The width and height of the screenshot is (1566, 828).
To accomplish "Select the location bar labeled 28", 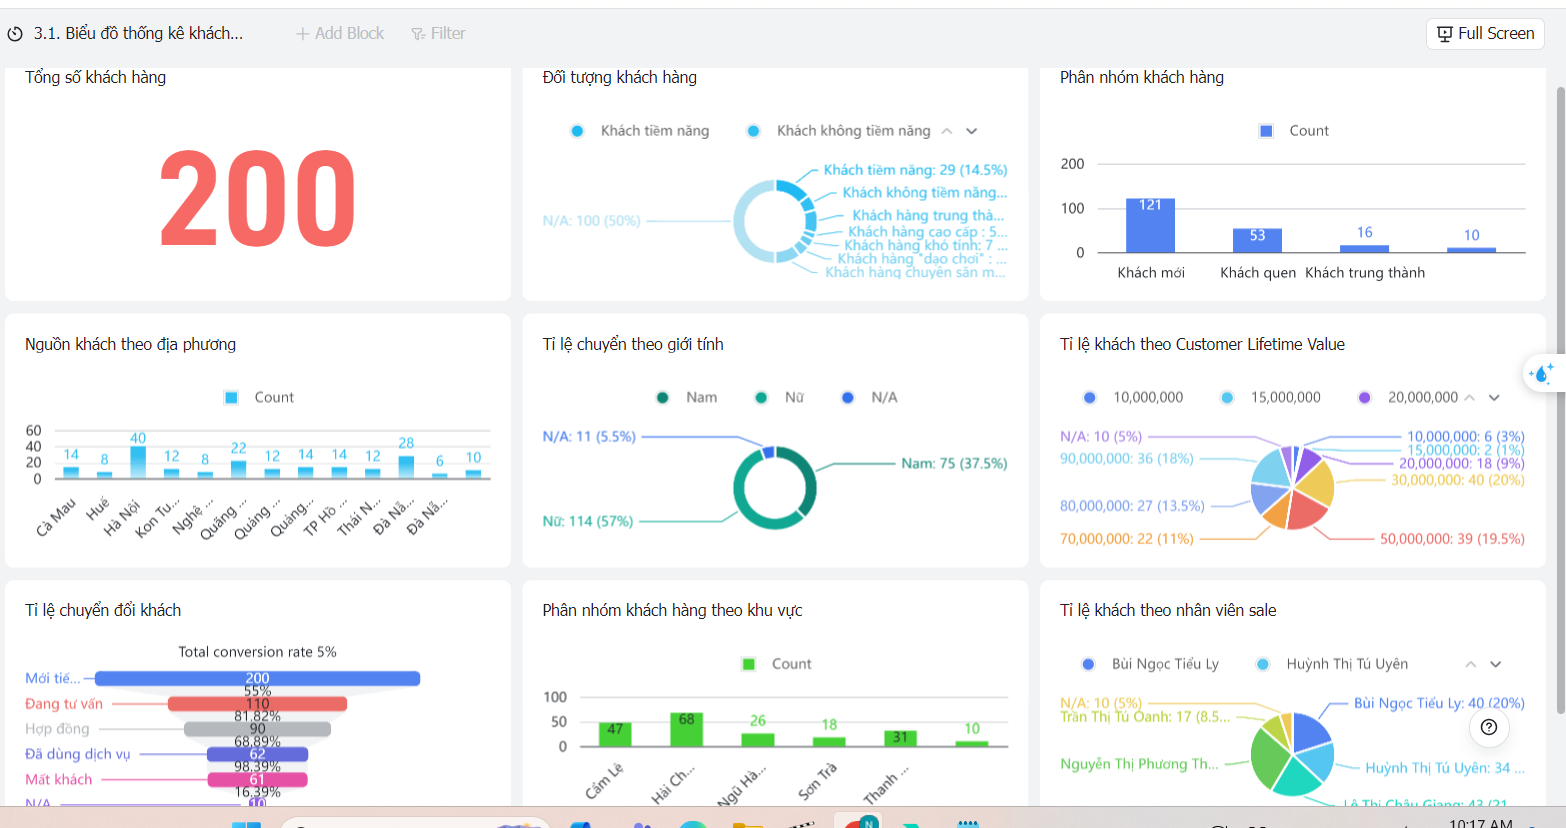I will pos(406,467).
